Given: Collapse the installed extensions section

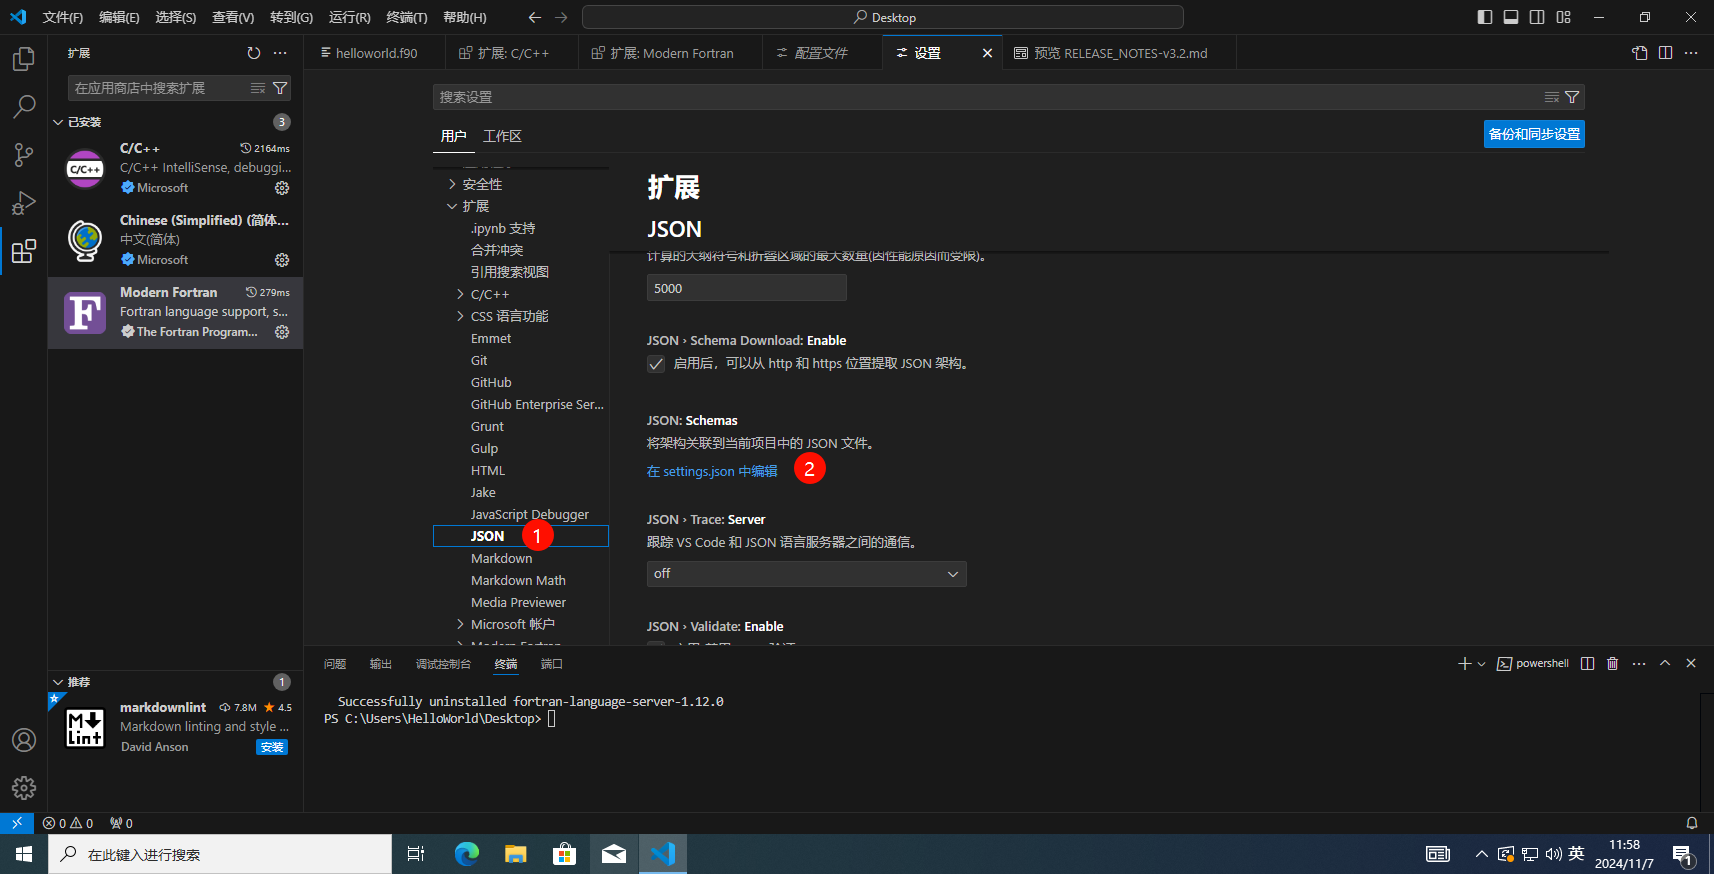Looking at the screenshot, I should [58, 122].
